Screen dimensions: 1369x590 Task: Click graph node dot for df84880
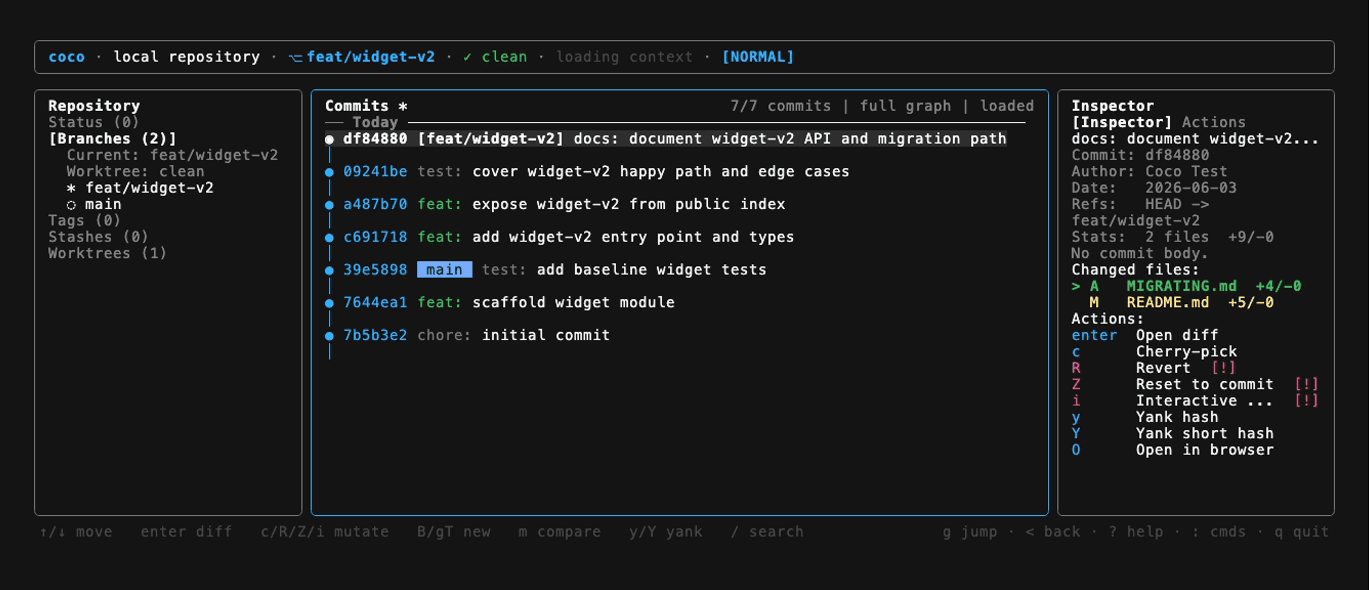pyautogui.click(x=329, y=140)
